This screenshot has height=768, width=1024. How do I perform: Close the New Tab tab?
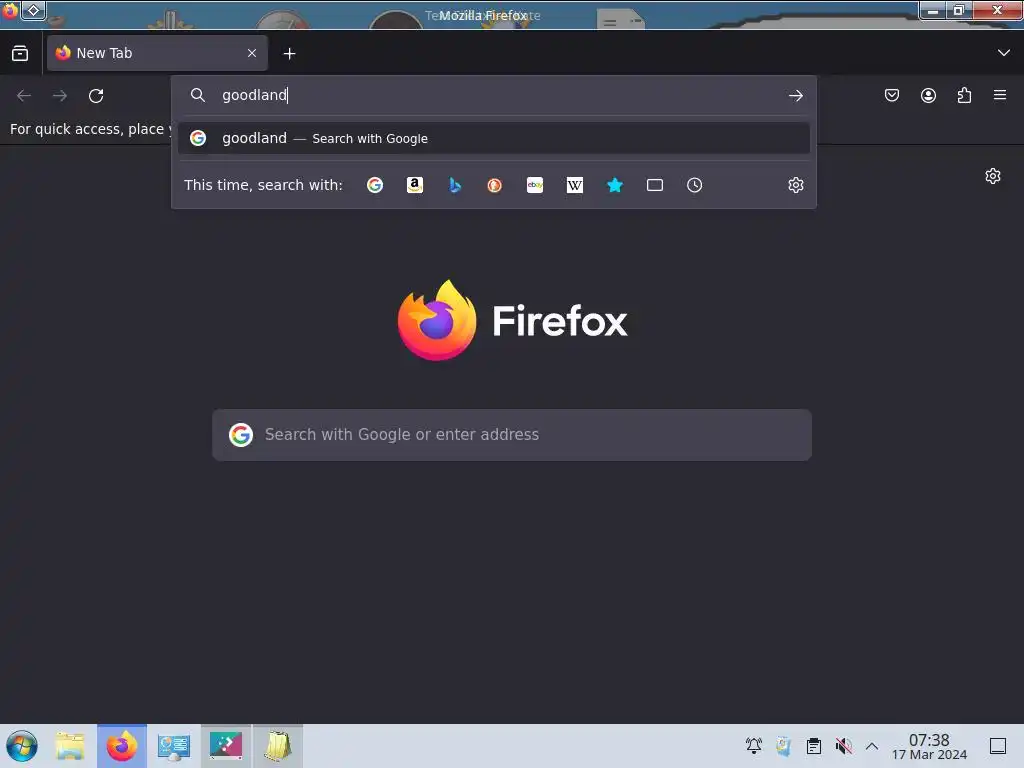pyautogui.click(x=252, y=53)
